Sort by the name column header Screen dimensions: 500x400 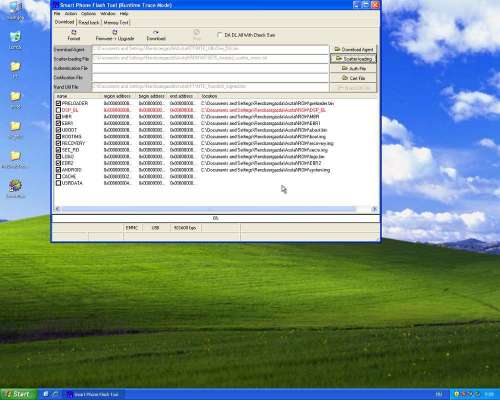click(x=78, y=96)
